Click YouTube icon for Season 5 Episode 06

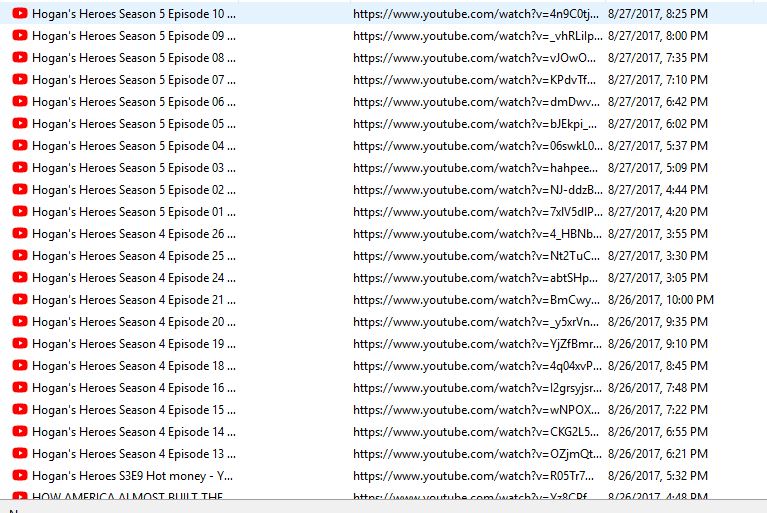(20, 101)
